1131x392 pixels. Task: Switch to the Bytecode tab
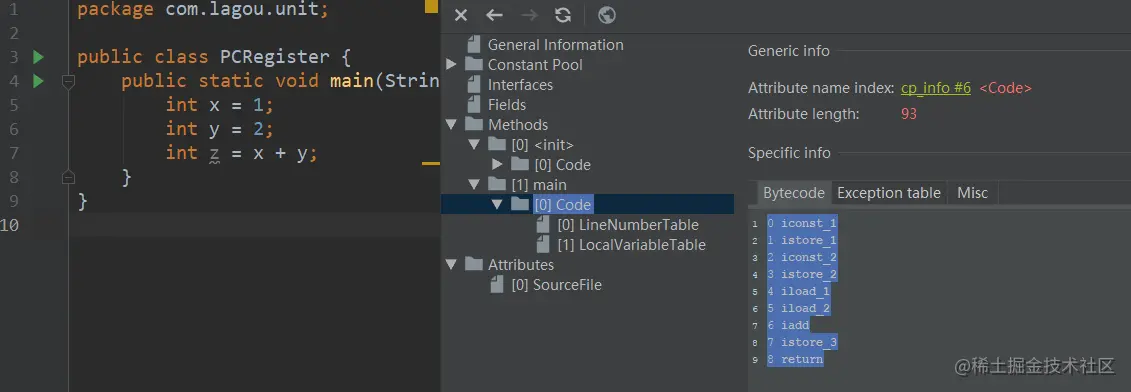[x=793, y=193]
